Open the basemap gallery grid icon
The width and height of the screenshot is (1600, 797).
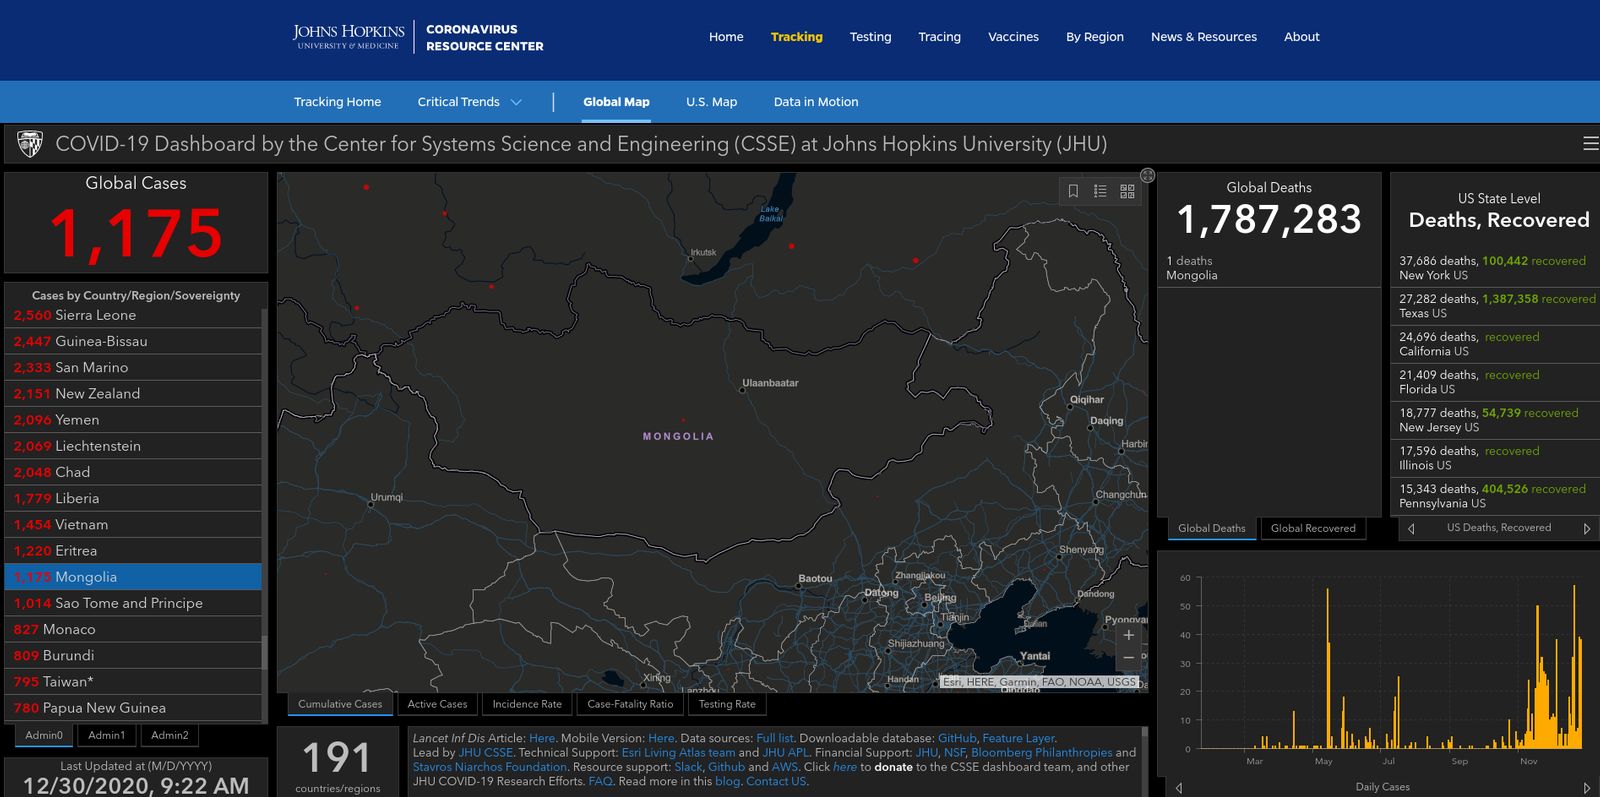[1127, 191]
